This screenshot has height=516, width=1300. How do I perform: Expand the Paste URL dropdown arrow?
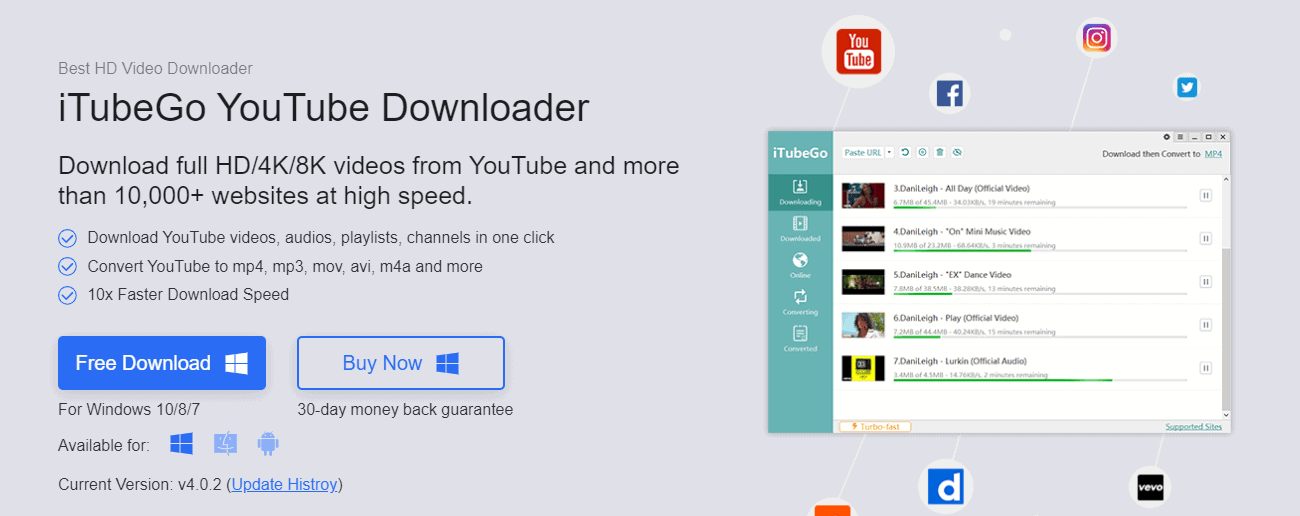(889, 152)
